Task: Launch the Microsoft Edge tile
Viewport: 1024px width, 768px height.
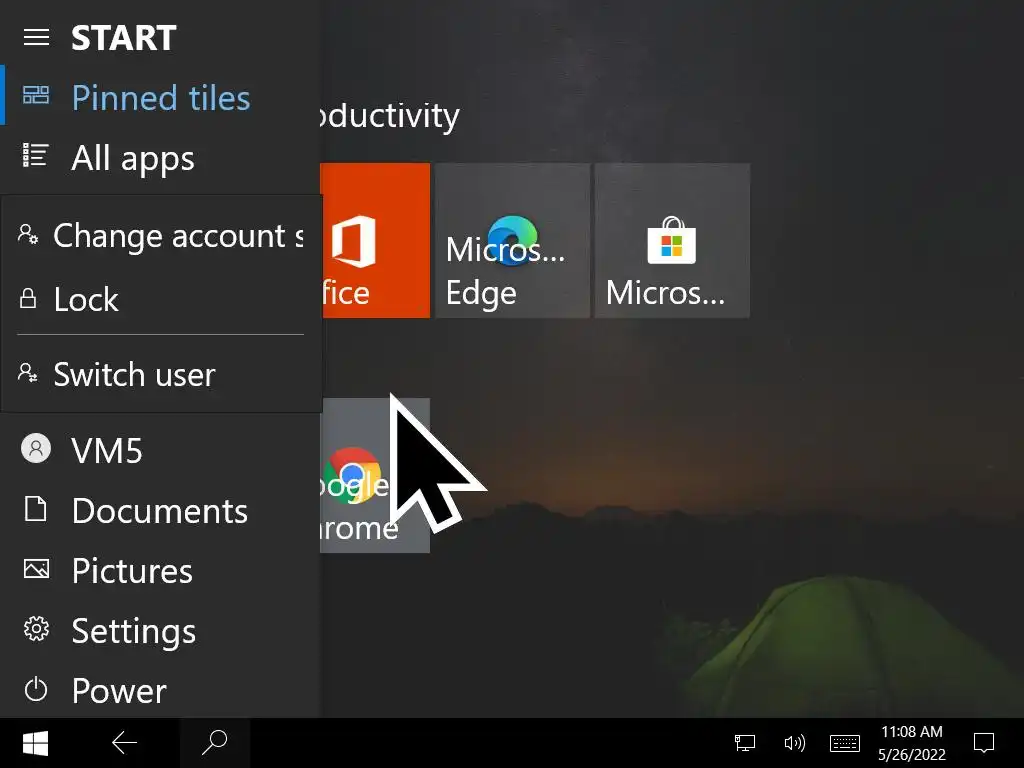Action: [513, 240]
